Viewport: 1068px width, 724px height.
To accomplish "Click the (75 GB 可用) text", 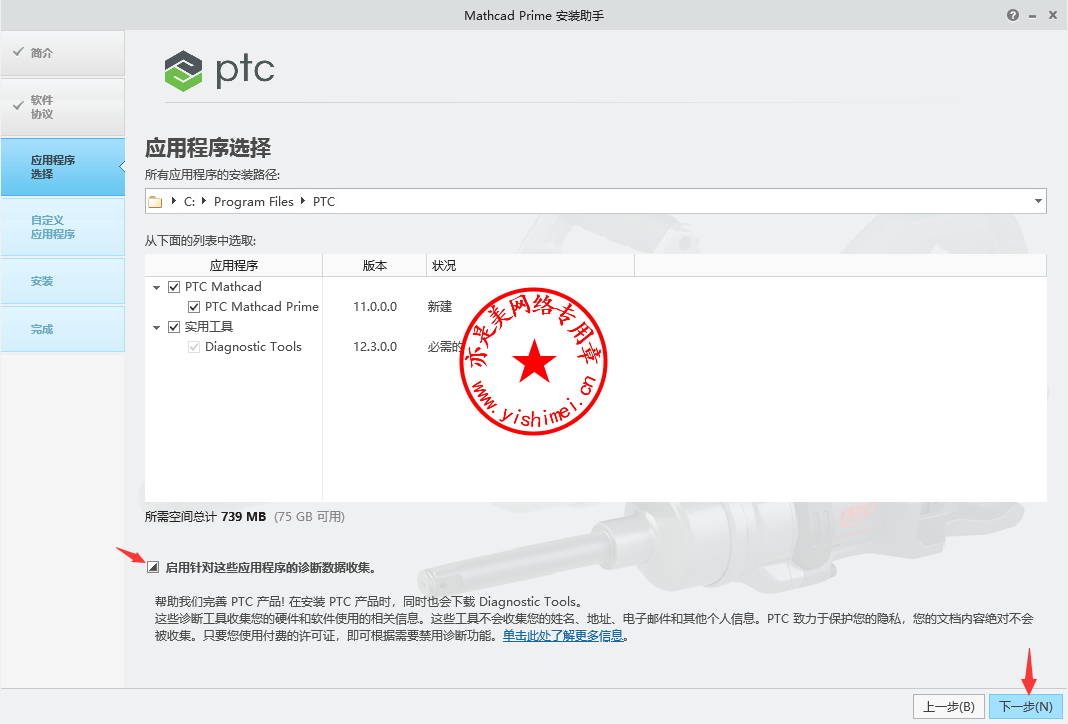I will point(309,516).
